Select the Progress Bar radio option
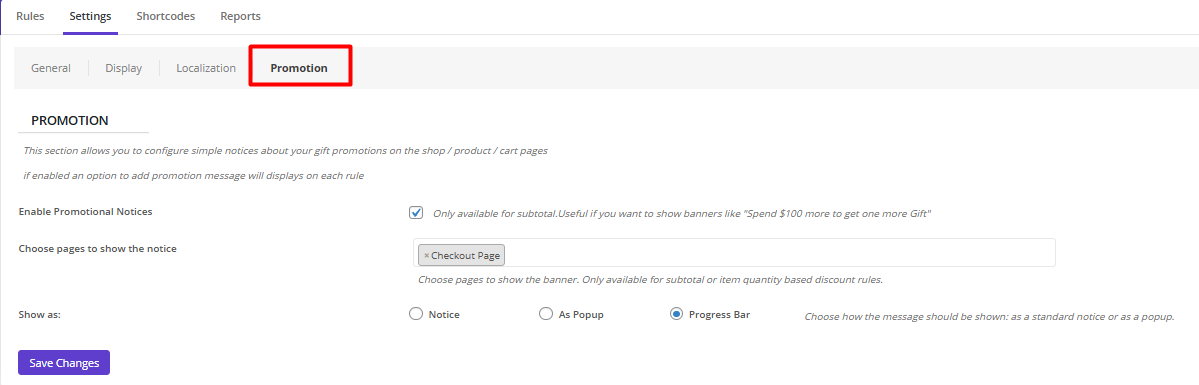Viewport: 1199px width, 385px height. point(676,314)
